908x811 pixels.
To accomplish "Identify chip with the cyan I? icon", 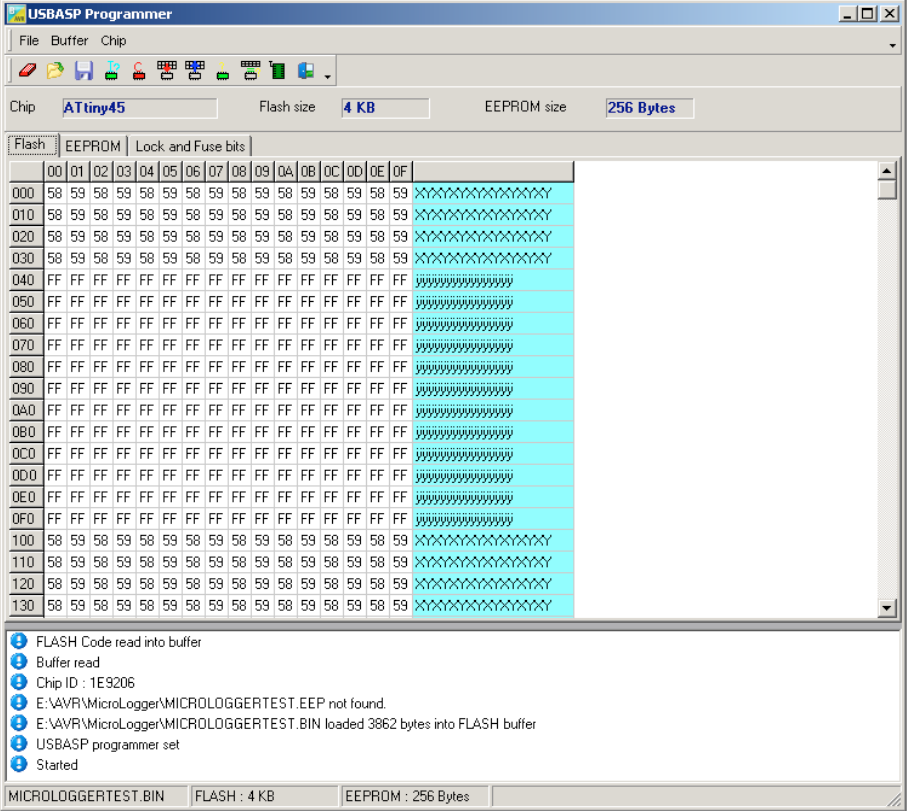I will (112, 71).
